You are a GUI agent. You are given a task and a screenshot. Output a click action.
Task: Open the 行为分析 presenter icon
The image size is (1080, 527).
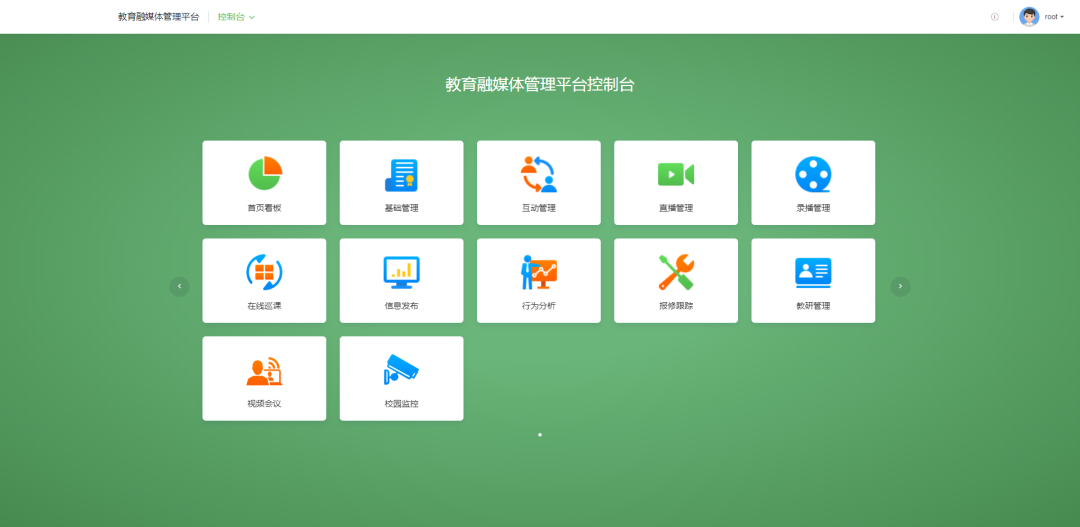[x=538, y=272]
